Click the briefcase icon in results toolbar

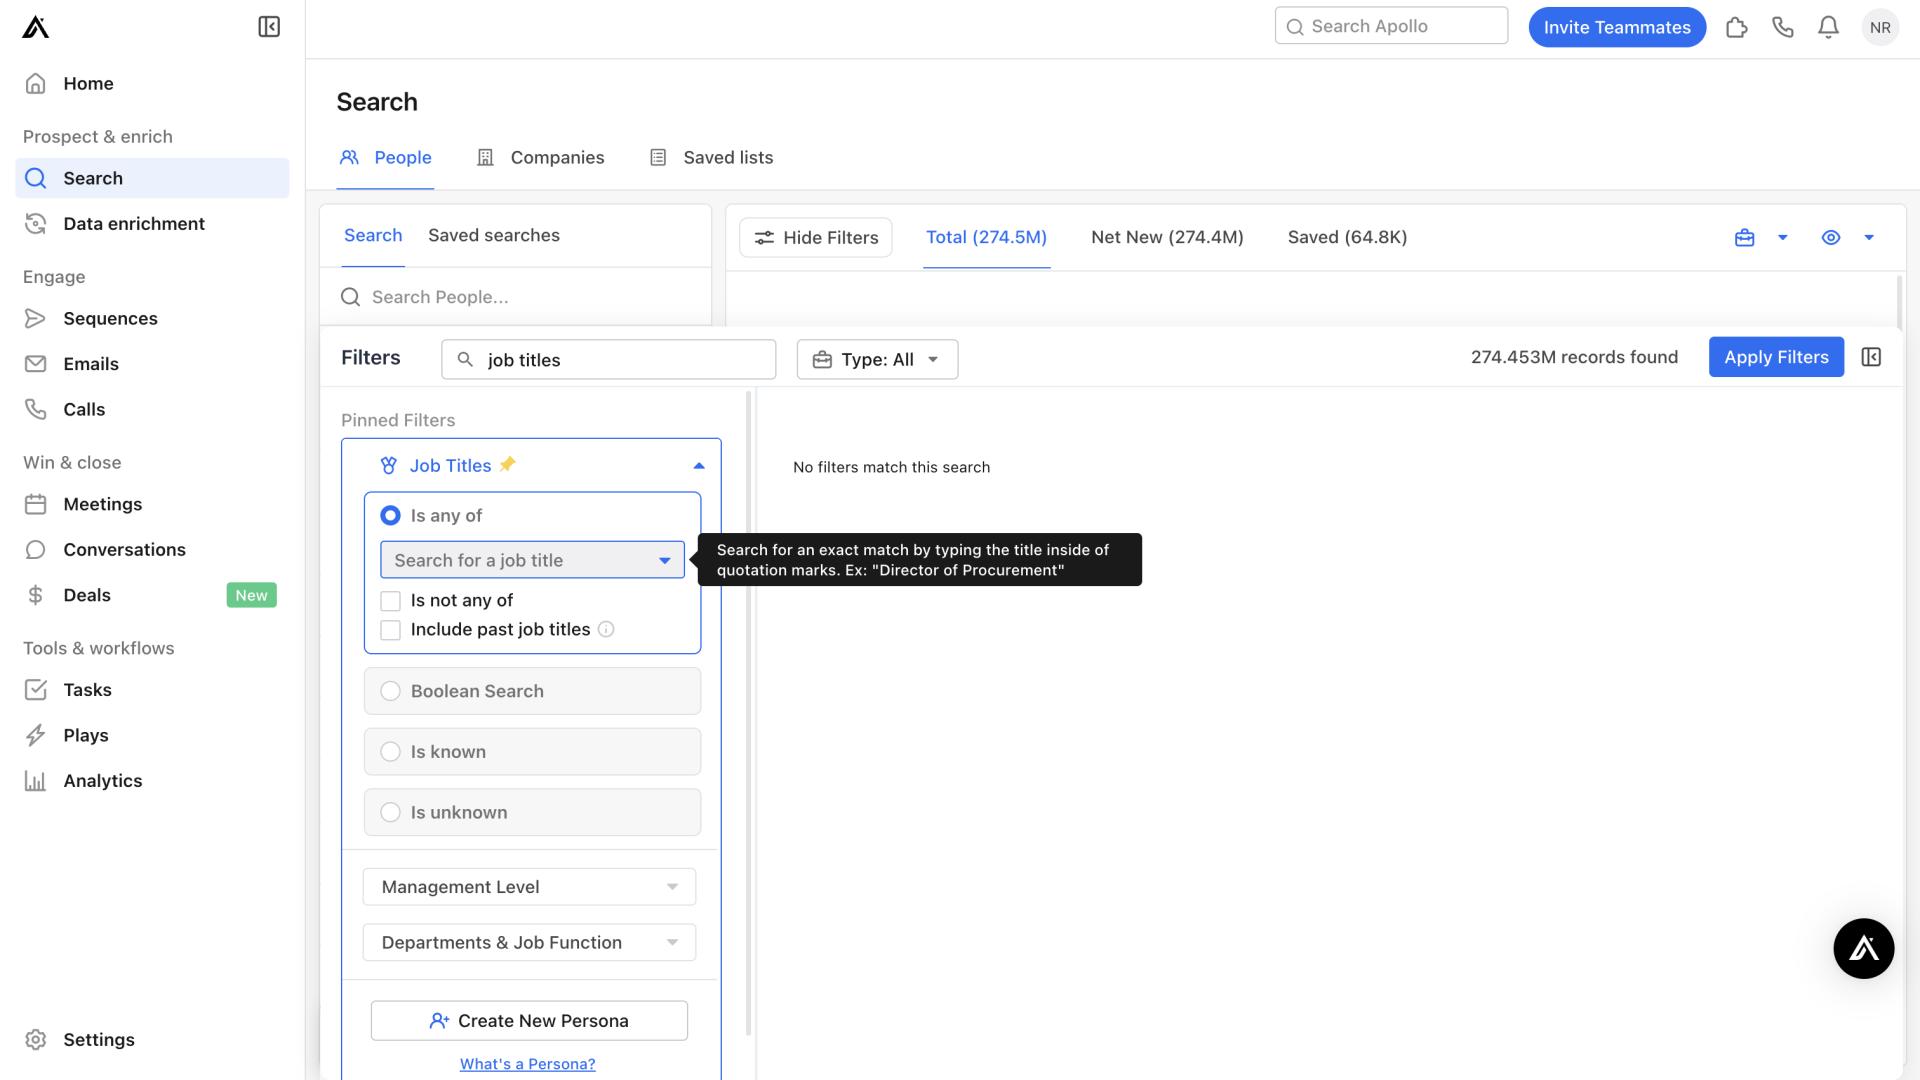pyautogui.click(x=1745, y=238)
